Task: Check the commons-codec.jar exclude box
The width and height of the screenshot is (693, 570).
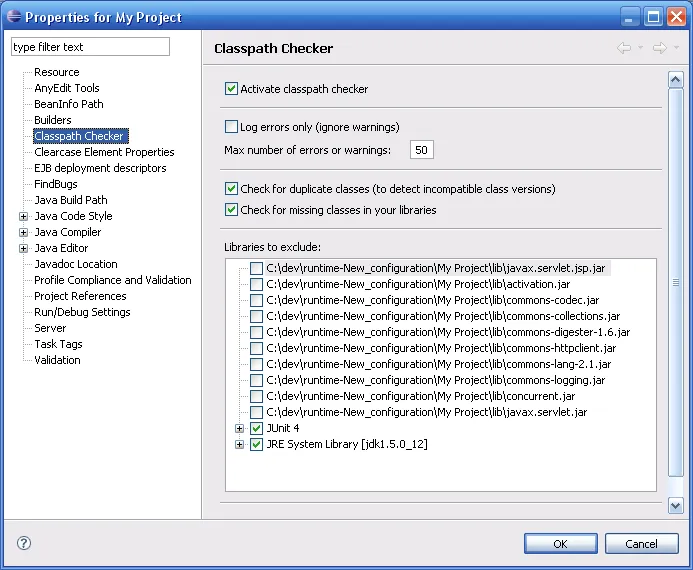Action: tap(256, 300)
